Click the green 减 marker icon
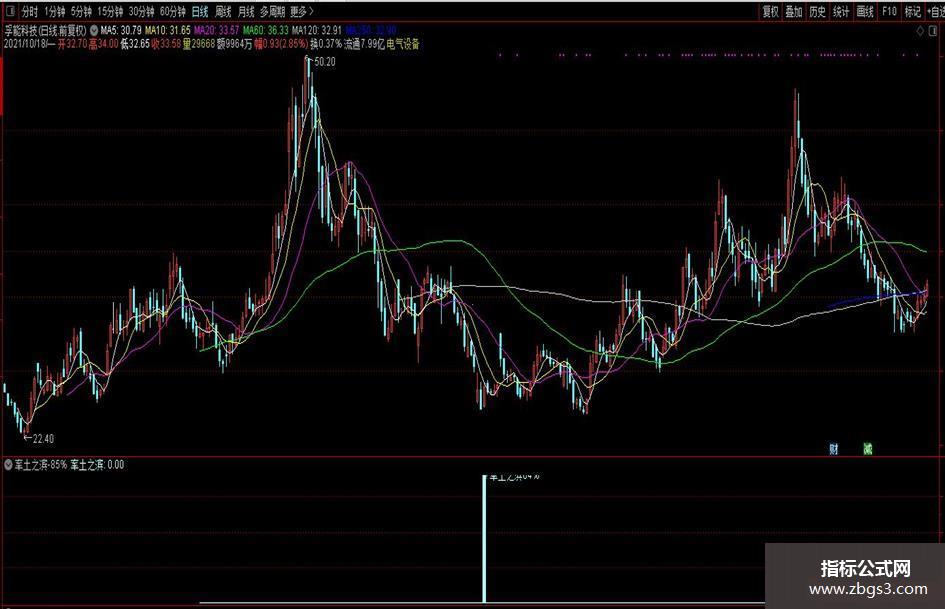945x609 pixels. pyautogui.click(x=868, y=449)
